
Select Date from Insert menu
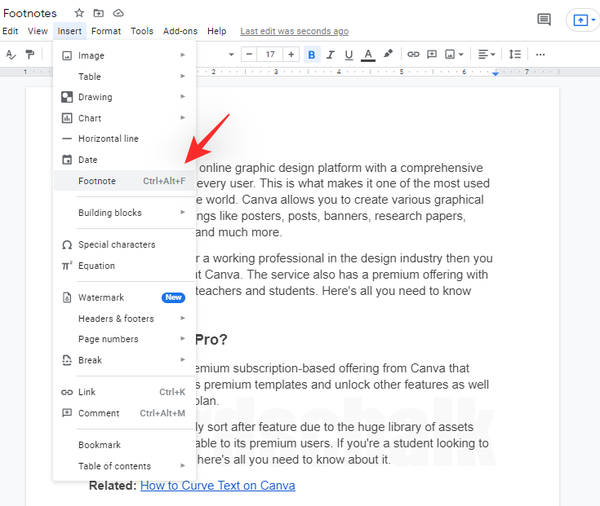[x=124, y=160]
